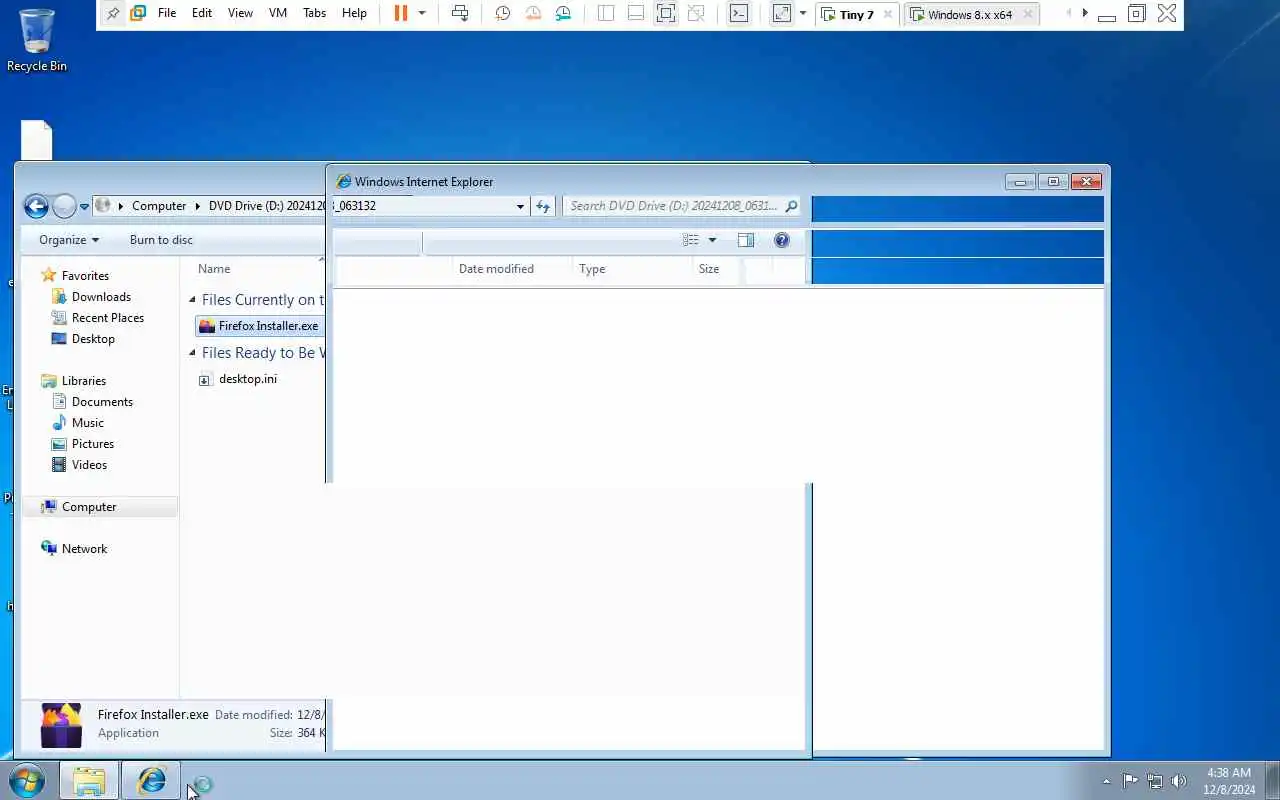Screen dimensions: 1280x800
Task: Click Computer in the address bar
Action: click(x=159, y=206)
